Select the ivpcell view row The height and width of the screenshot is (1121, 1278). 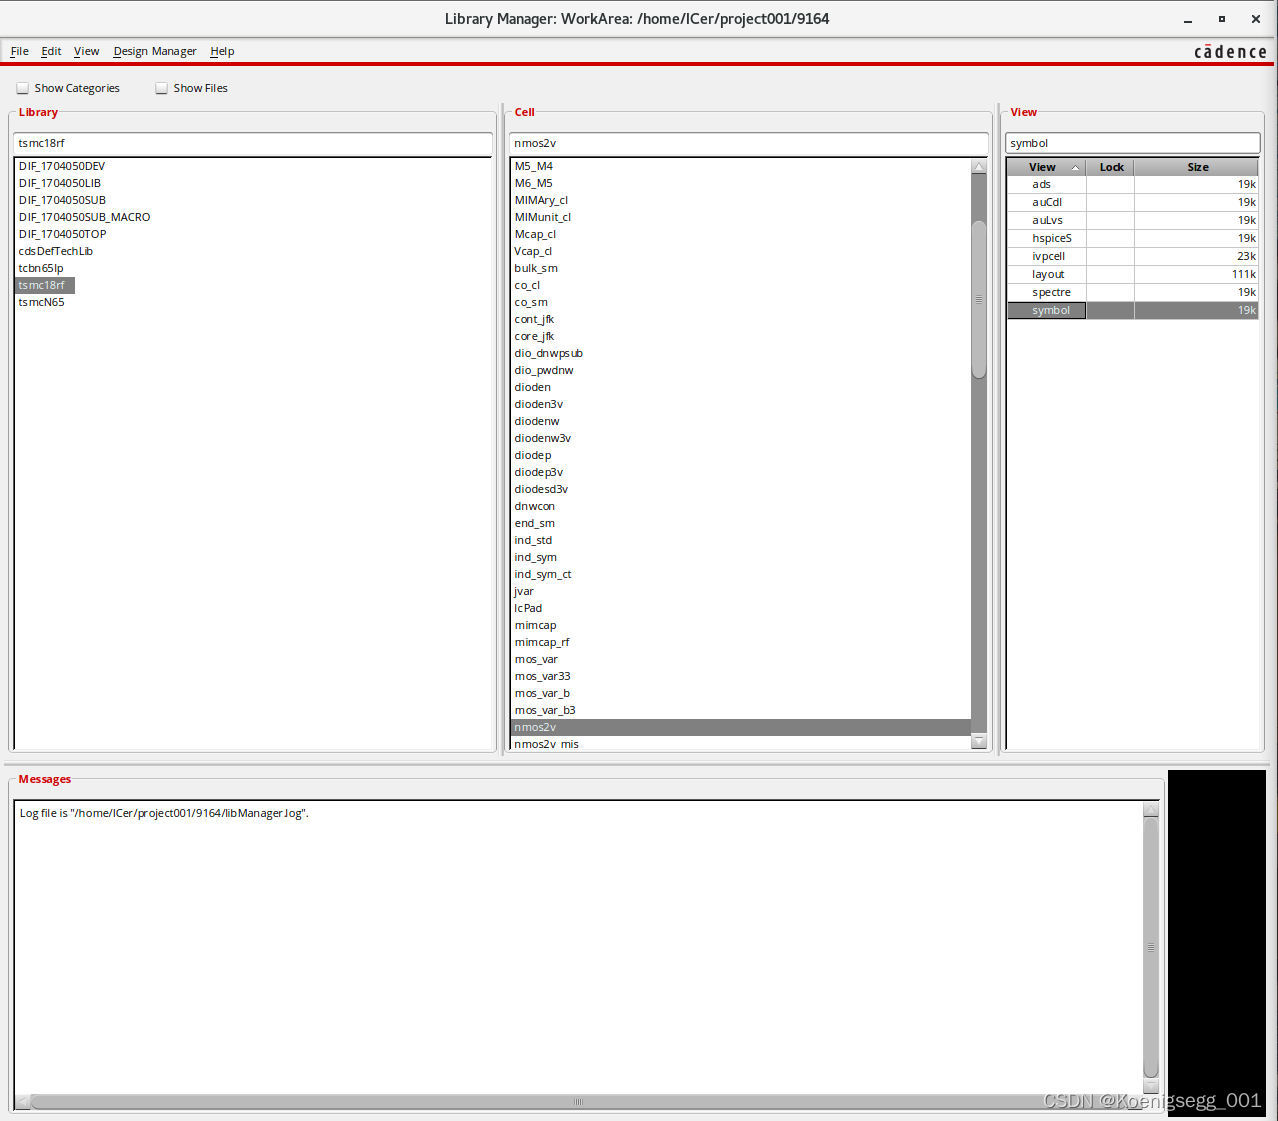click(x=1132, y=256)
